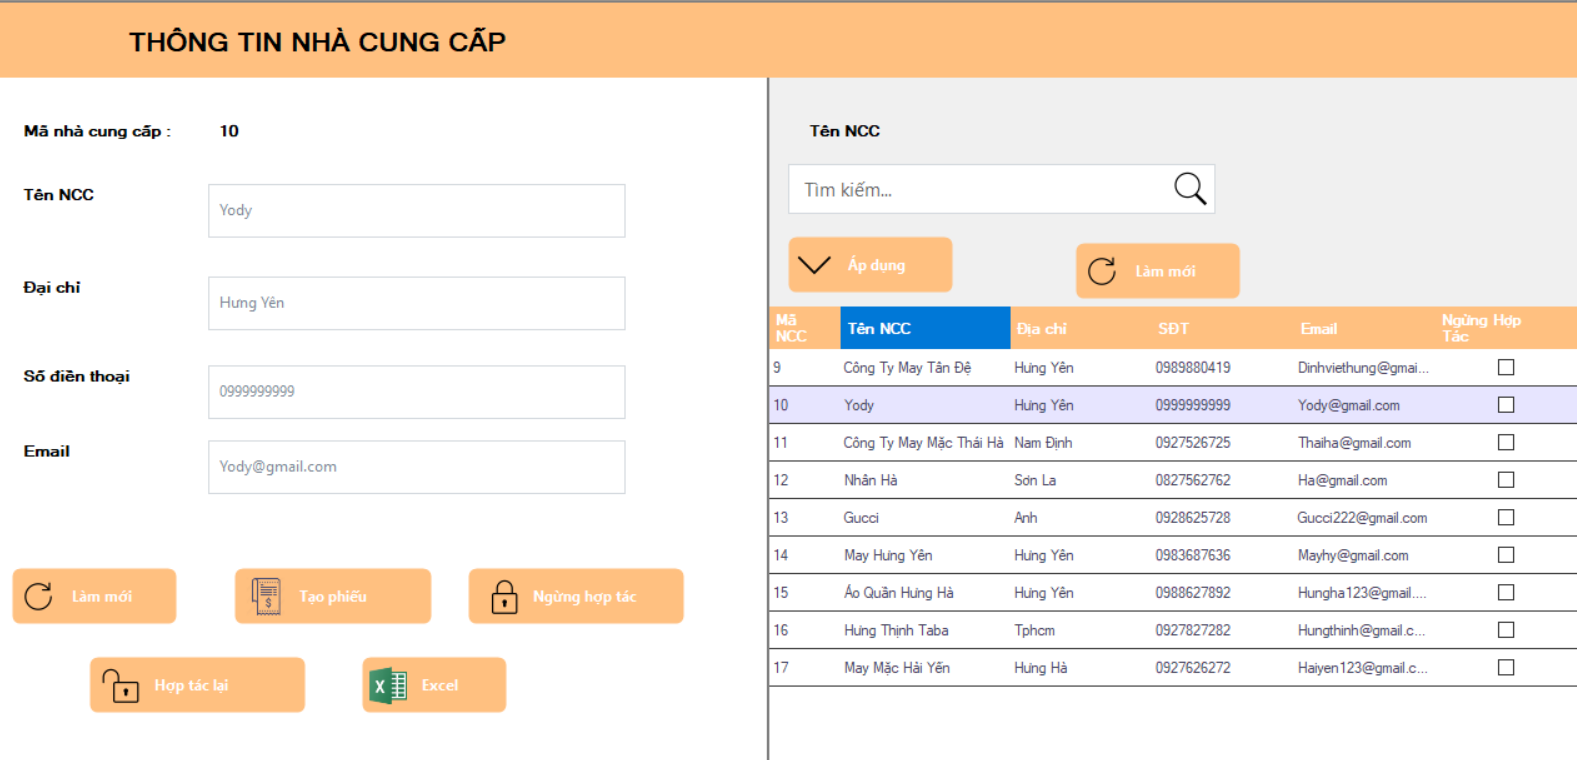Click phone number 0927526725
The width and height of the screenshot is (1577, 760).
[x=1193, y=442]
